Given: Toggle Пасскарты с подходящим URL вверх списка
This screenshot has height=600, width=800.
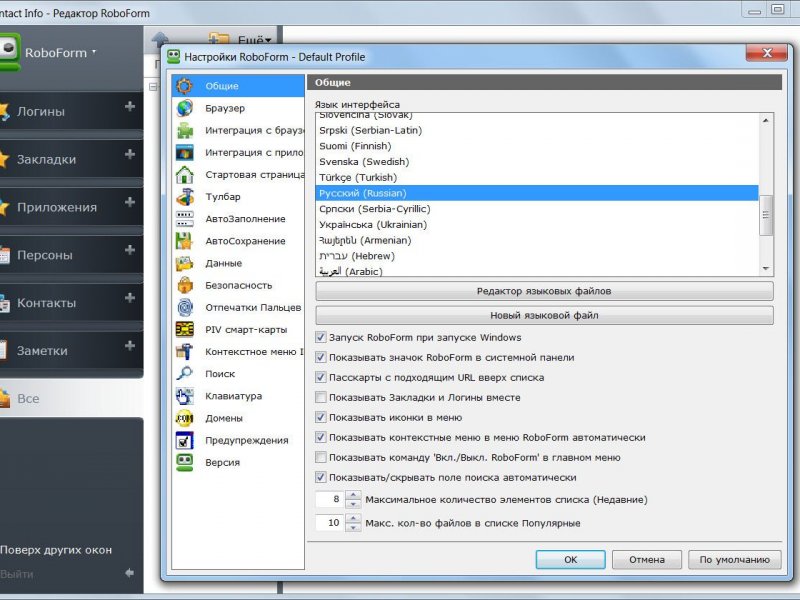Looking at the screenshot, I should pyautogui.click(x=320, y=377).
